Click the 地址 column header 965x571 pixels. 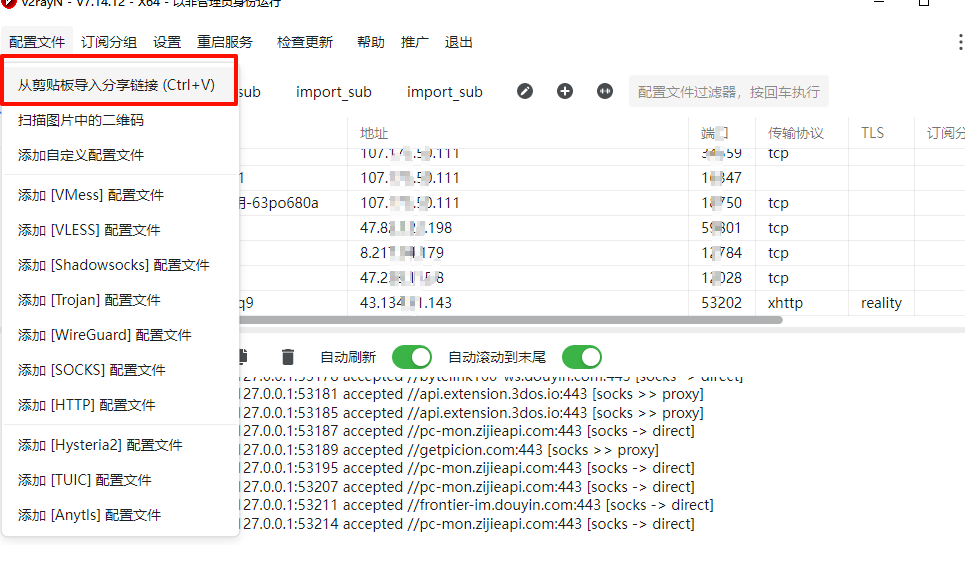click(x=518, y=133)
